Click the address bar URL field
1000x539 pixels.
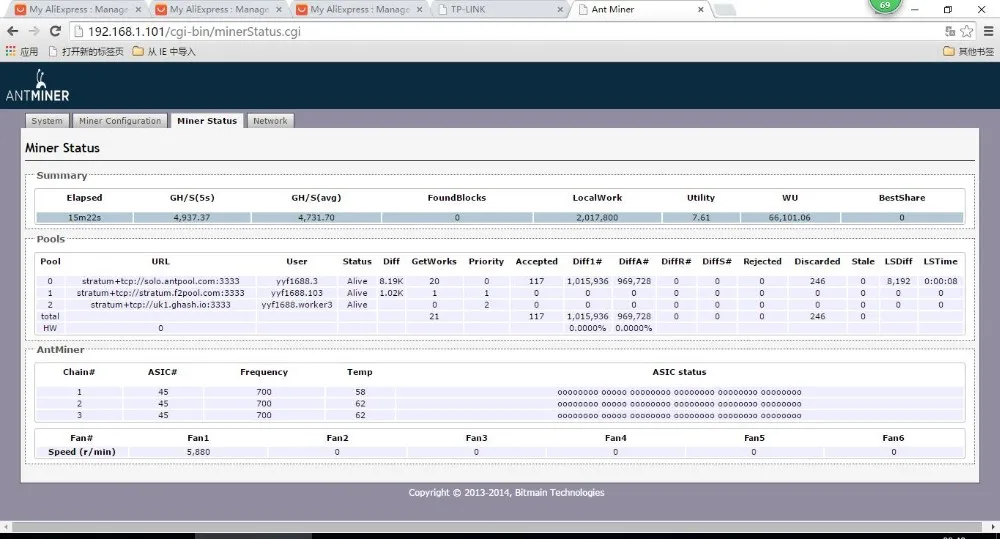point(504,31)
